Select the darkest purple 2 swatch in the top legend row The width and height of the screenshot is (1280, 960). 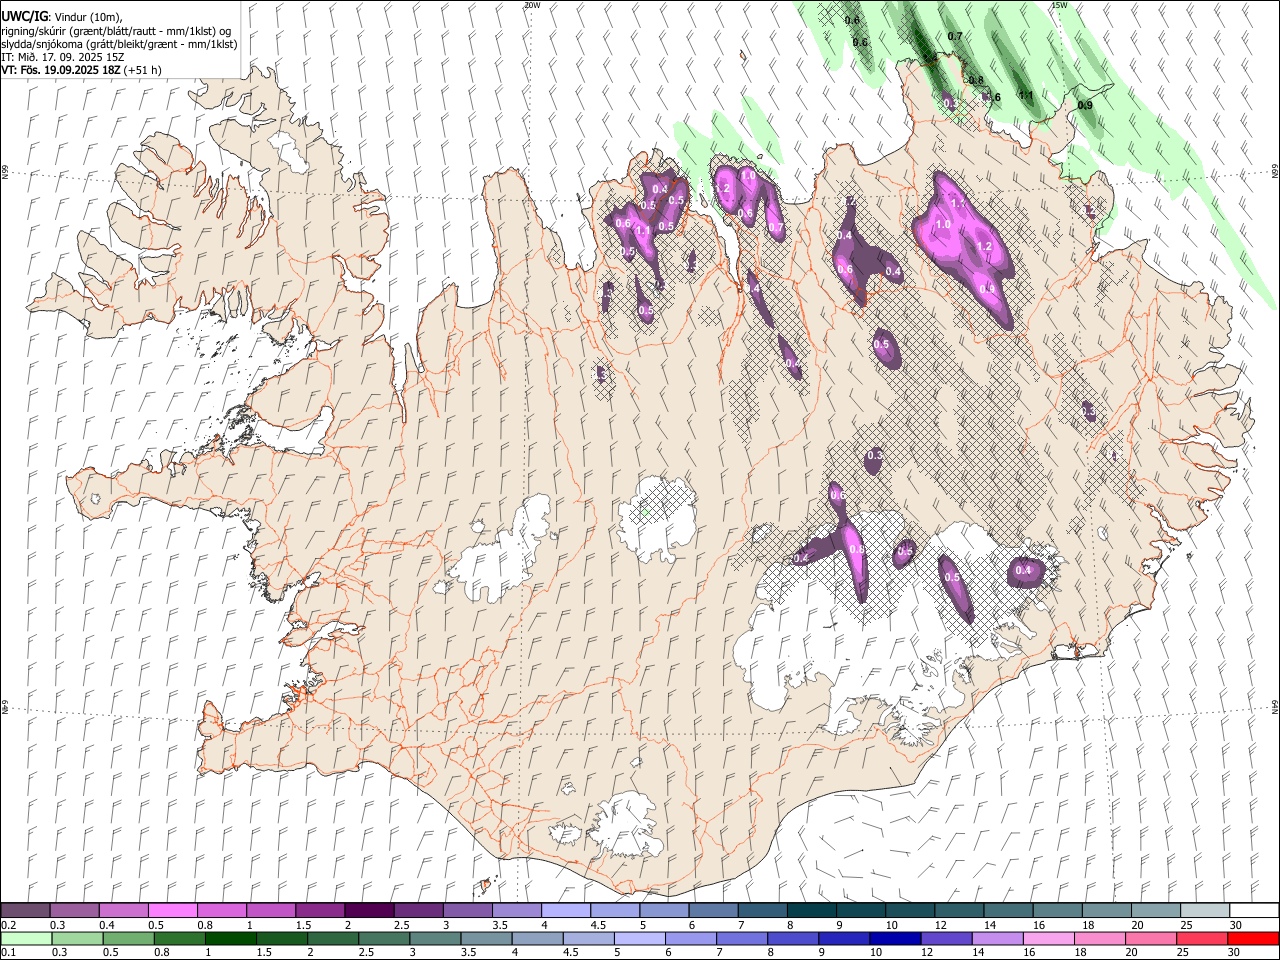[x=369, y=910]
